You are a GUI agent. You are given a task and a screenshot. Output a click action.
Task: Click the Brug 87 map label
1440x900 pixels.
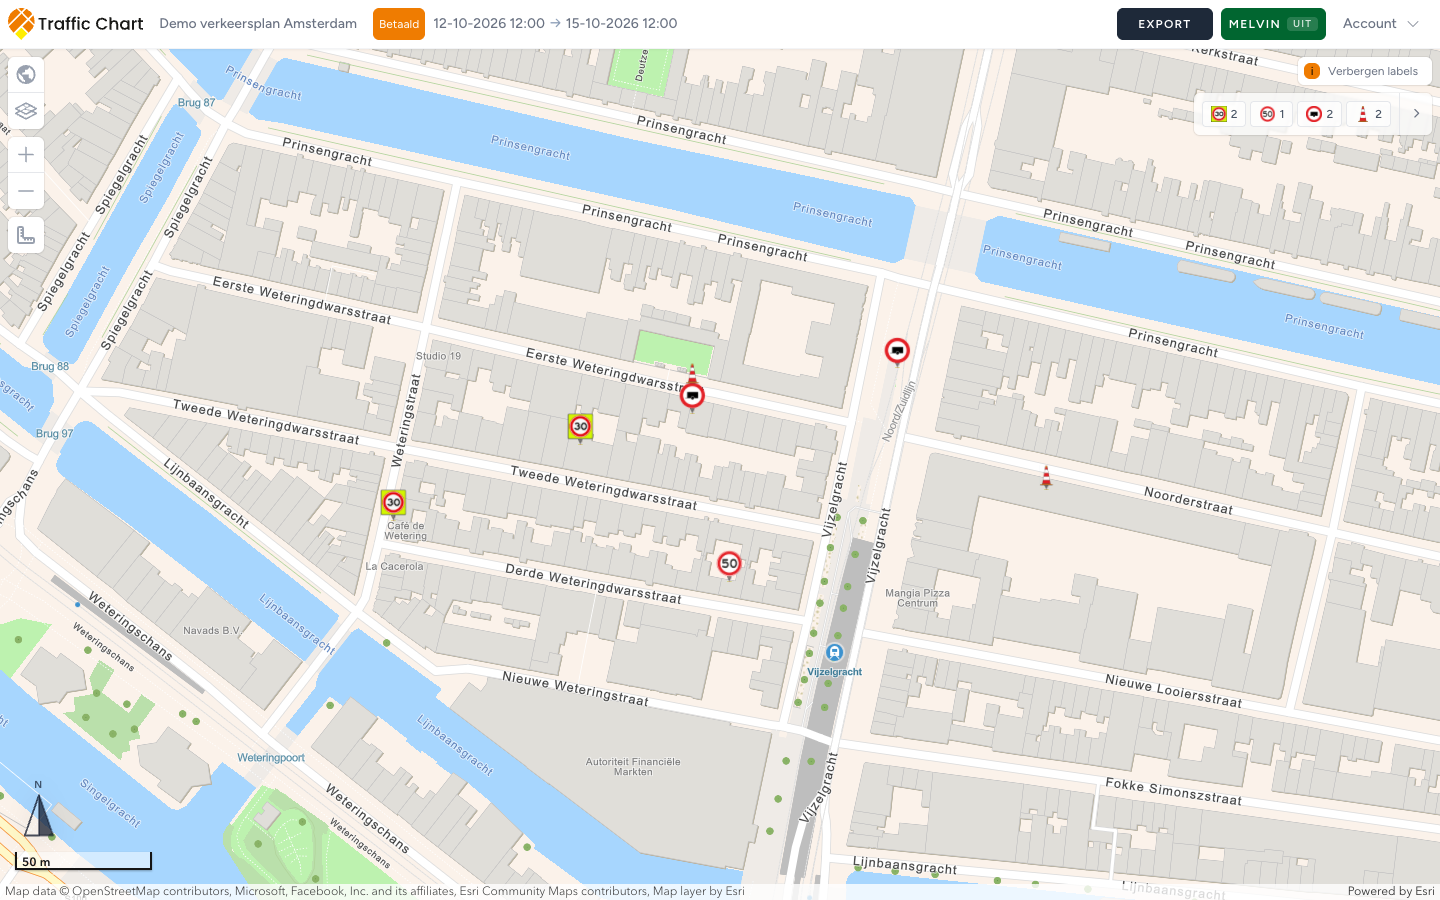coord(196,103)
